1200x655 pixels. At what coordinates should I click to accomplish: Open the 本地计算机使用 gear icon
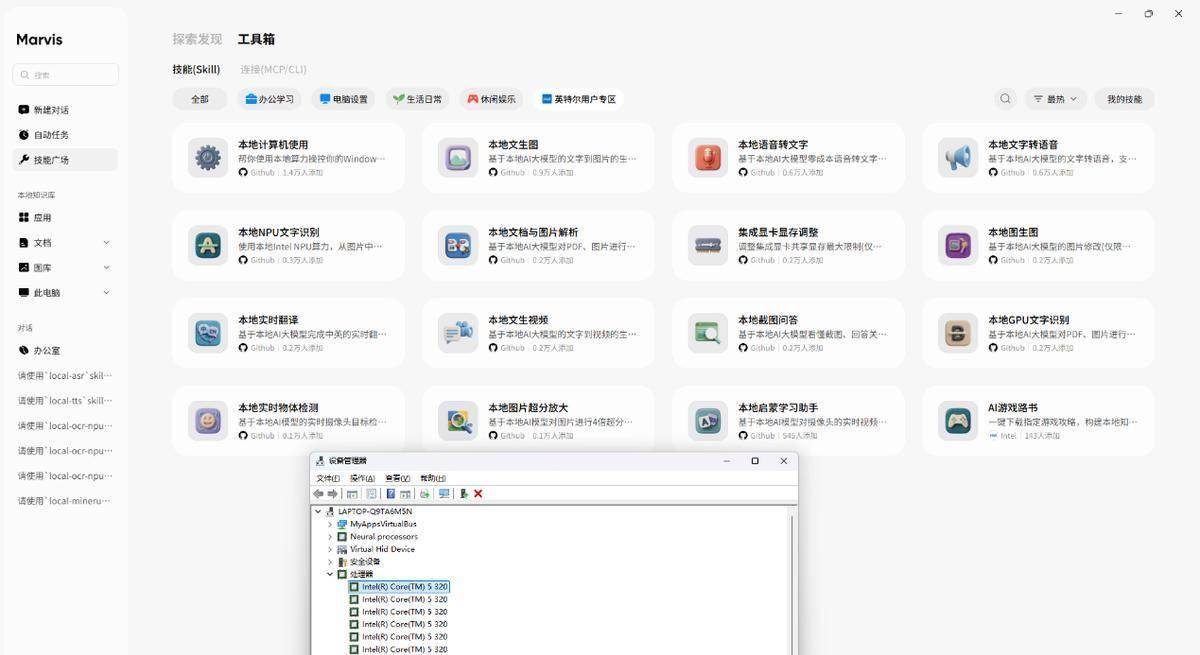click(208, 158)
